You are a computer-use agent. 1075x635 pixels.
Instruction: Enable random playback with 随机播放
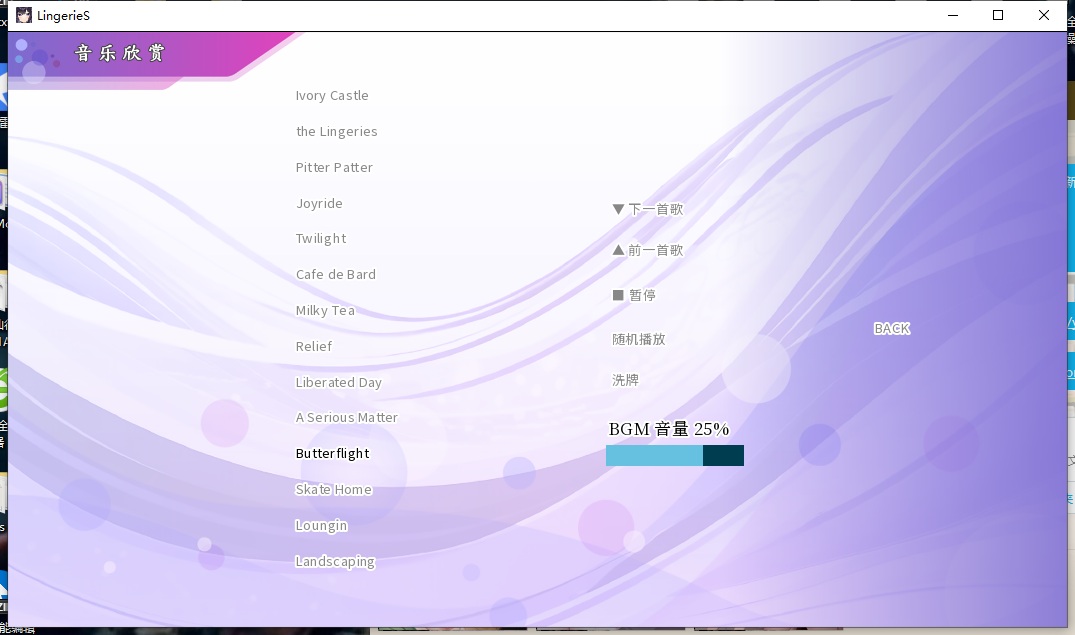(x=637, y=338)
